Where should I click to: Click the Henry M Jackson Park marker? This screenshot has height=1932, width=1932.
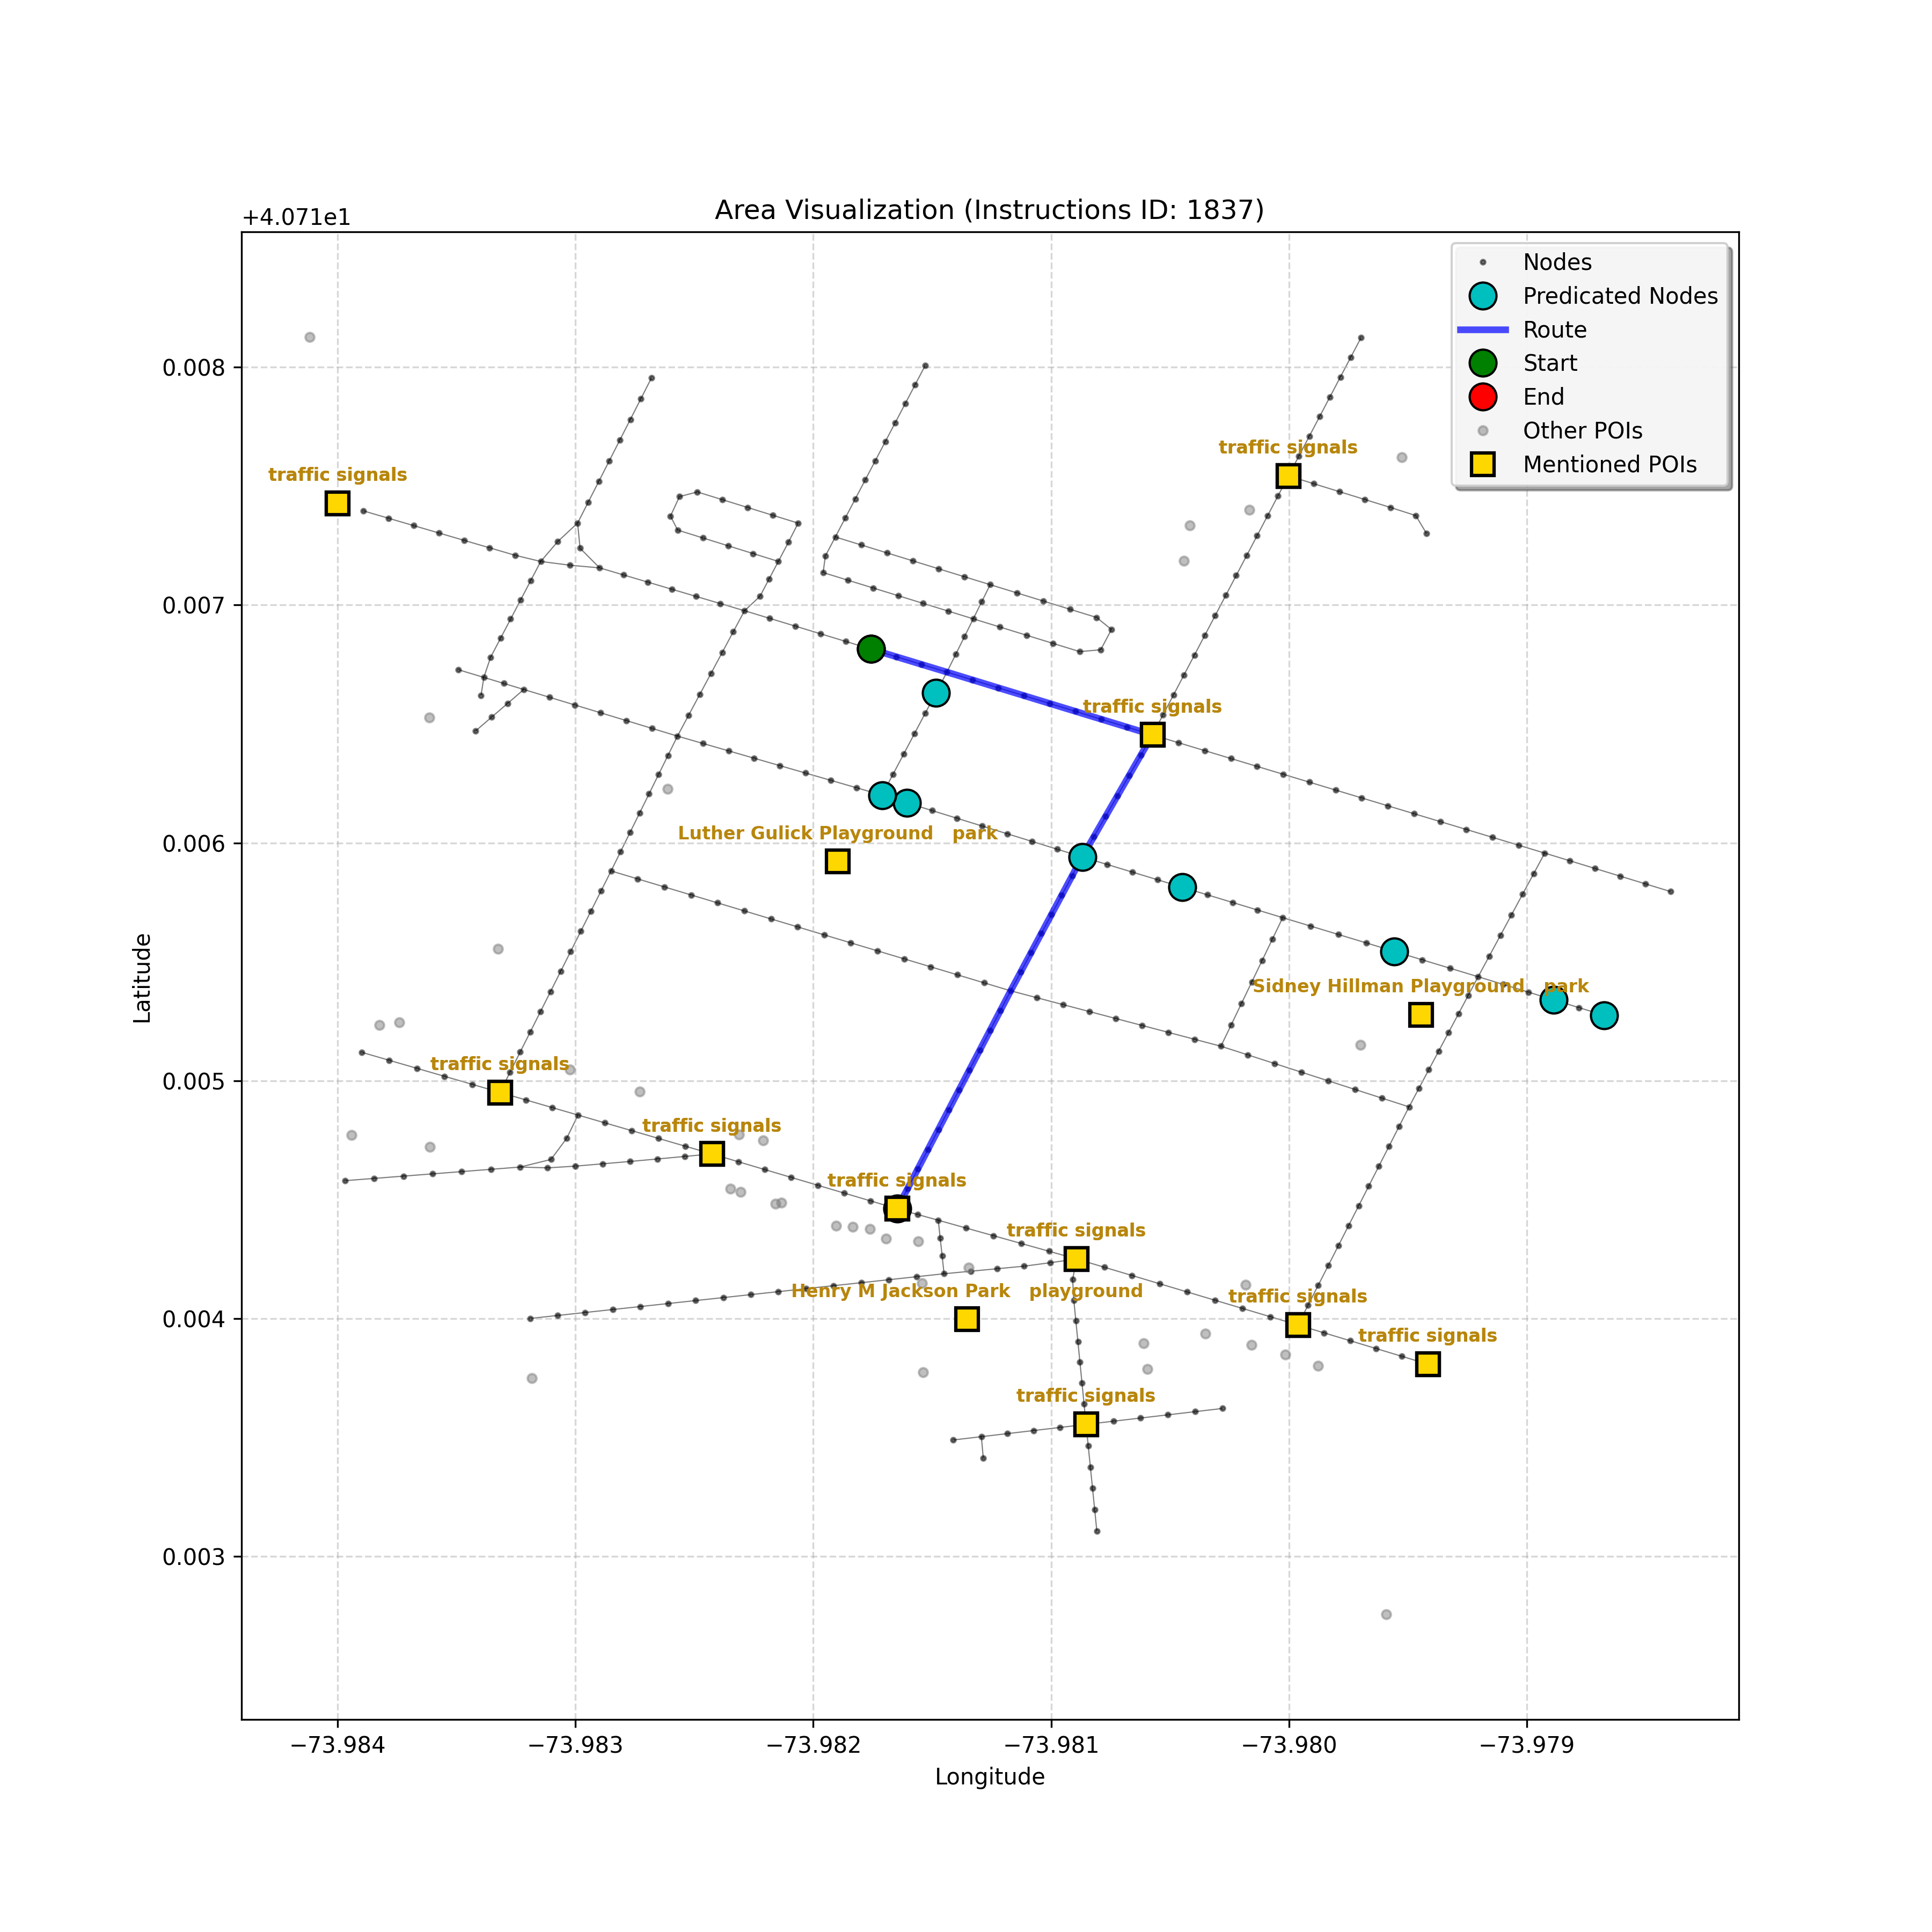point(966,1319)
